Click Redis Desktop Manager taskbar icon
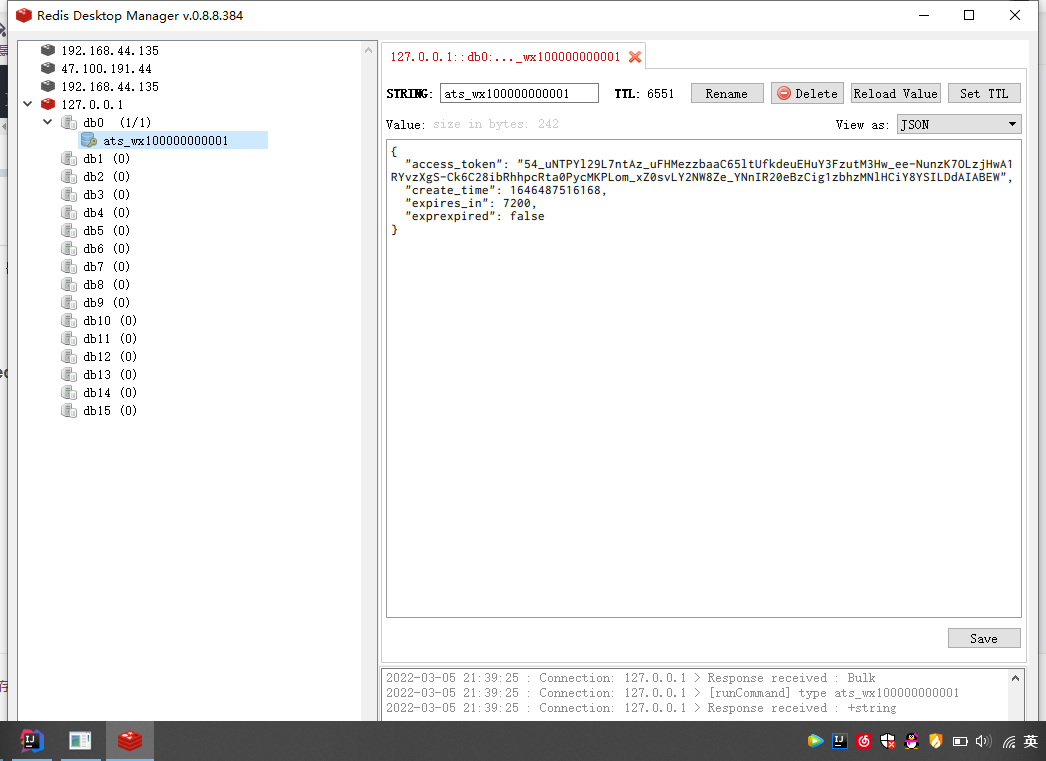Image resolution: width=1046 pixels, height=761 pixels. point(129,740)
